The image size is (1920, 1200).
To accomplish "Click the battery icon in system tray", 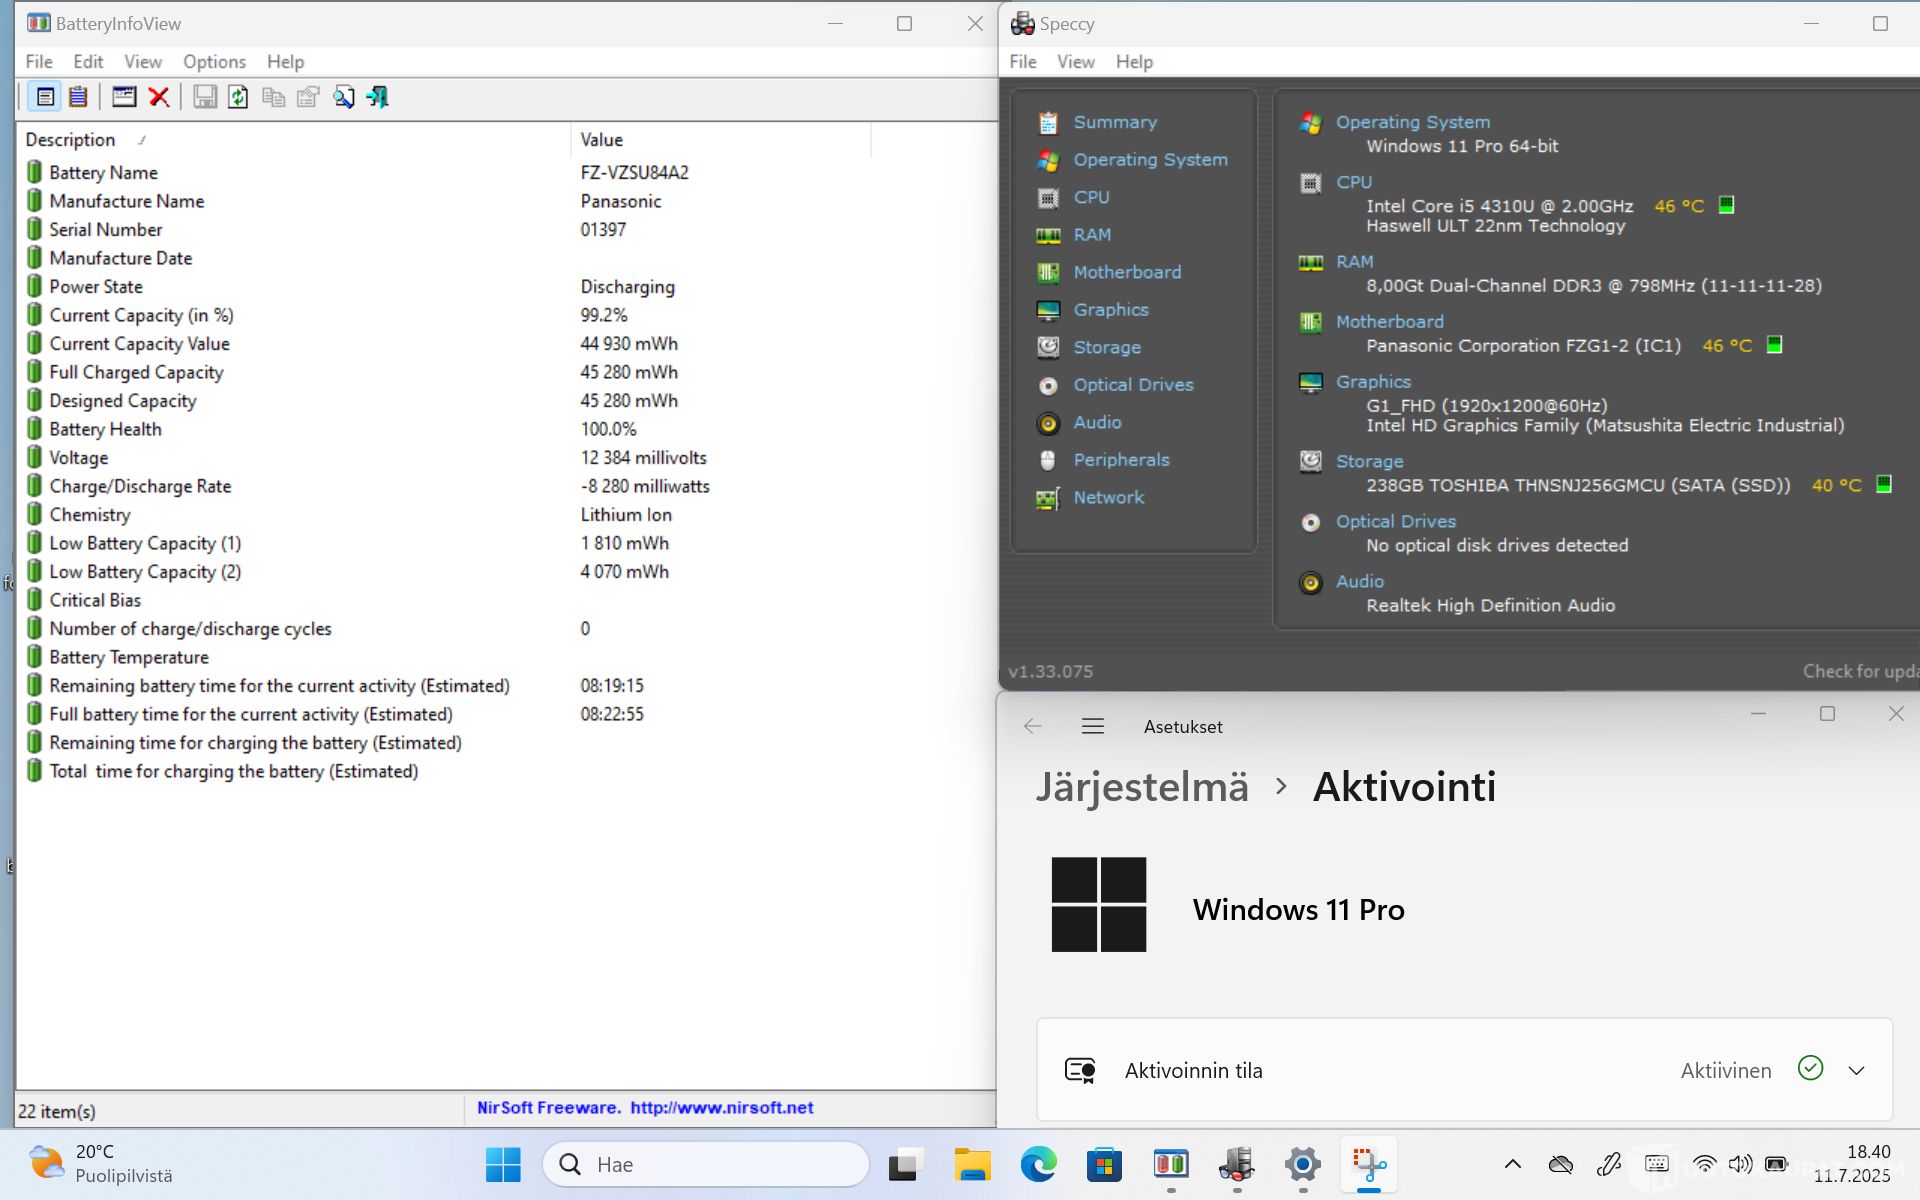I will [1776, 1164].
